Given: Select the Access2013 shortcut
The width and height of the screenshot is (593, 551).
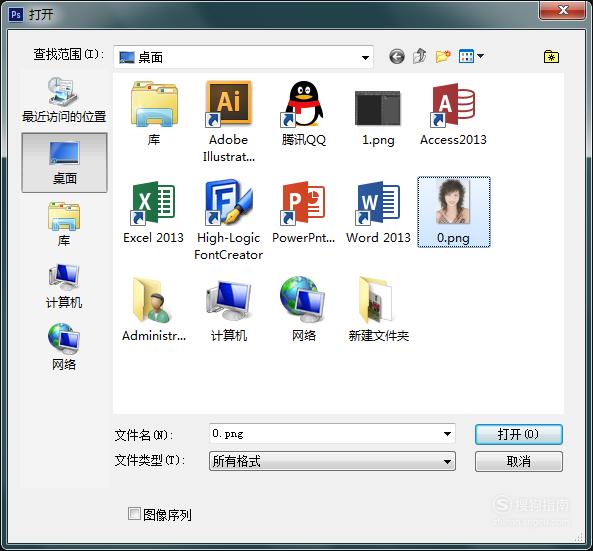Looking at the screenshot, I should (453, 114).
